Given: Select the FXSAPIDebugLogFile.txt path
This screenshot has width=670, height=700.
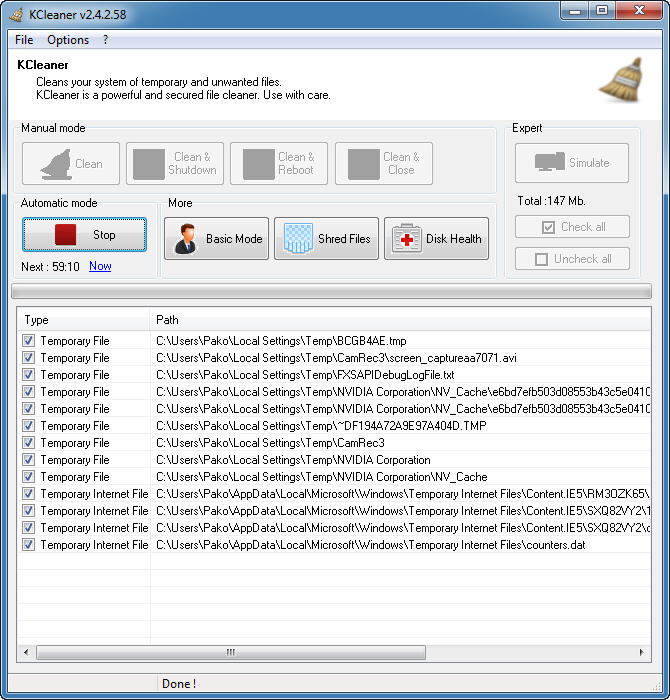Looking at the screenshot, I should point(305,375).
